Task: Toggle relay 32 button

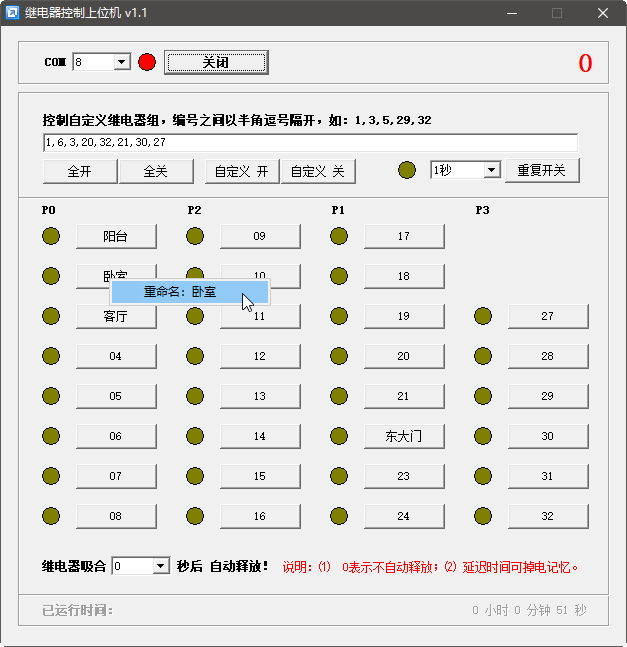Action: point(548,516)
